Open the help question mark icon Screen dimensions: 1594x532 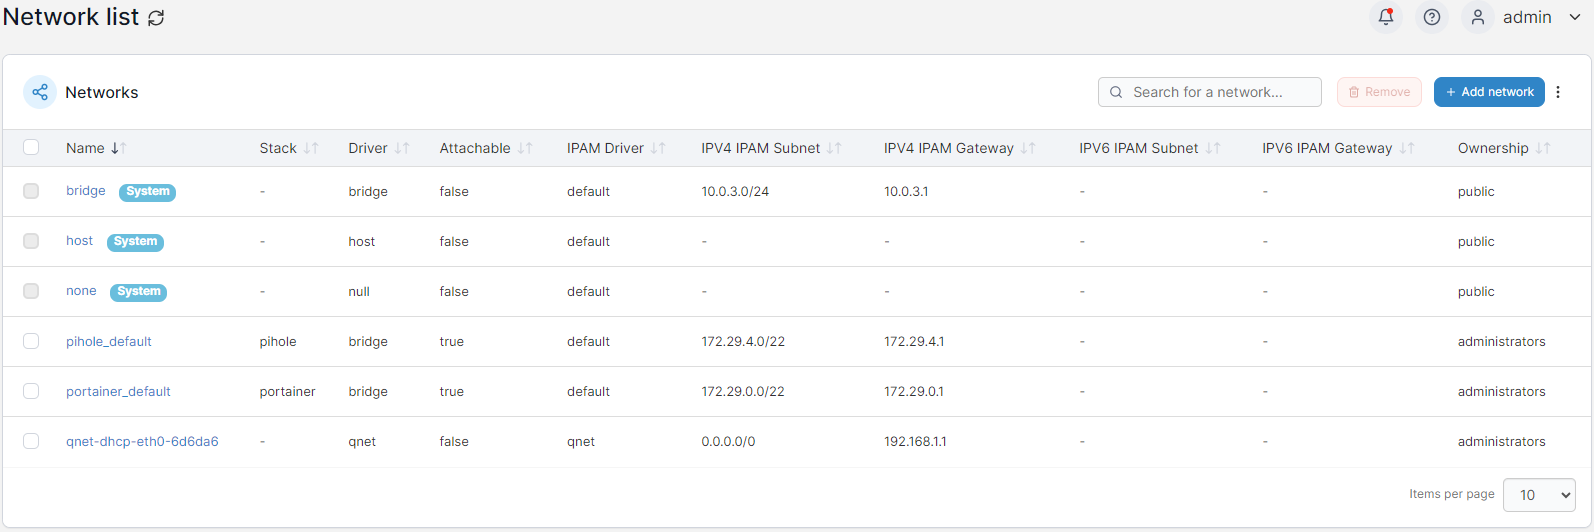[x=1432, y=17]
